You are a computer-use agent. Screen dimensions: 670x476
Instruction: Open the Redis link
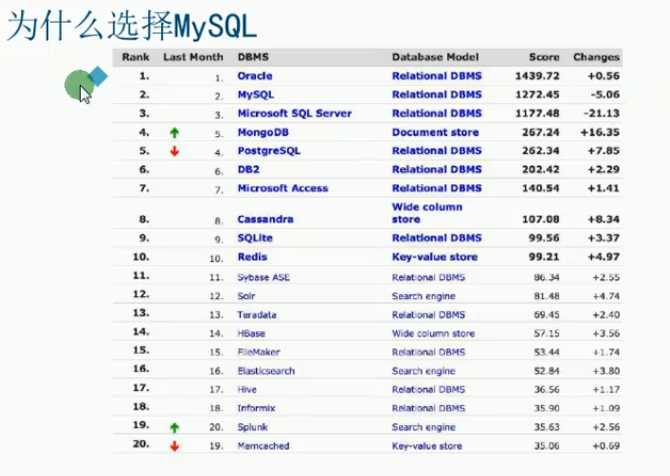[252, 257]
